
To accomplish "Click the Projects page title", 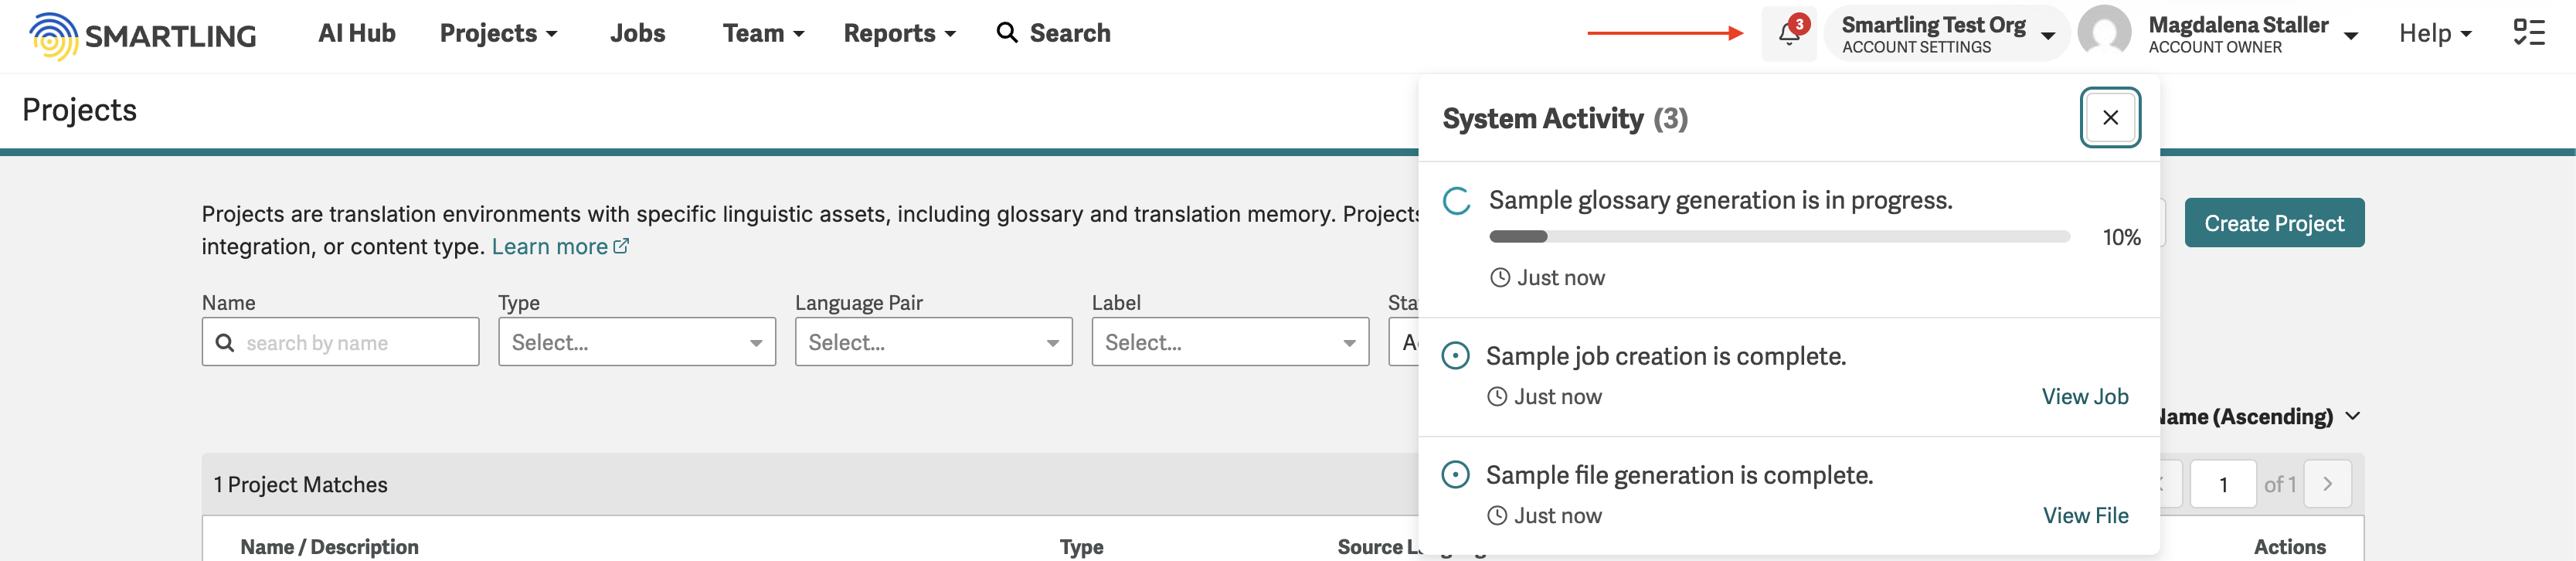I will [x=79, y=110].
